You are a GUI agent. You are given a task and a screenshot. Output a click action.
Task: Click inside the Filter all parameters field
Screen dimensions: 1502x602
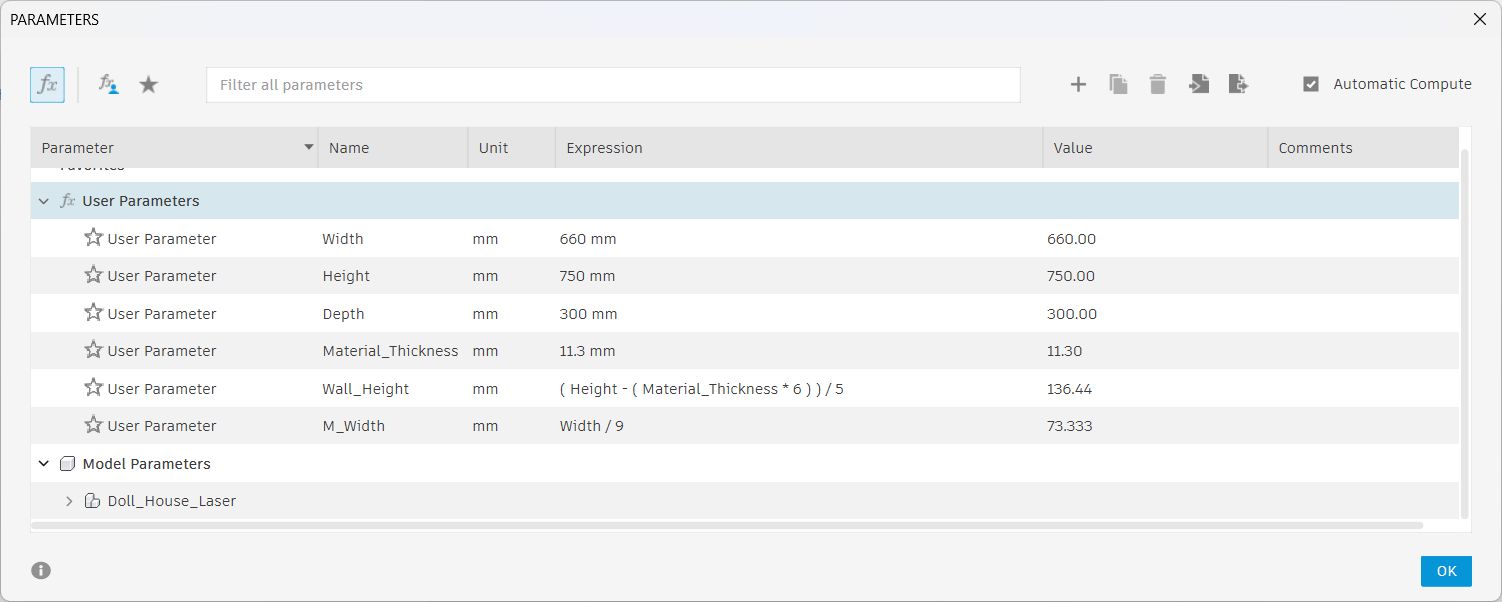pos(612,84)
